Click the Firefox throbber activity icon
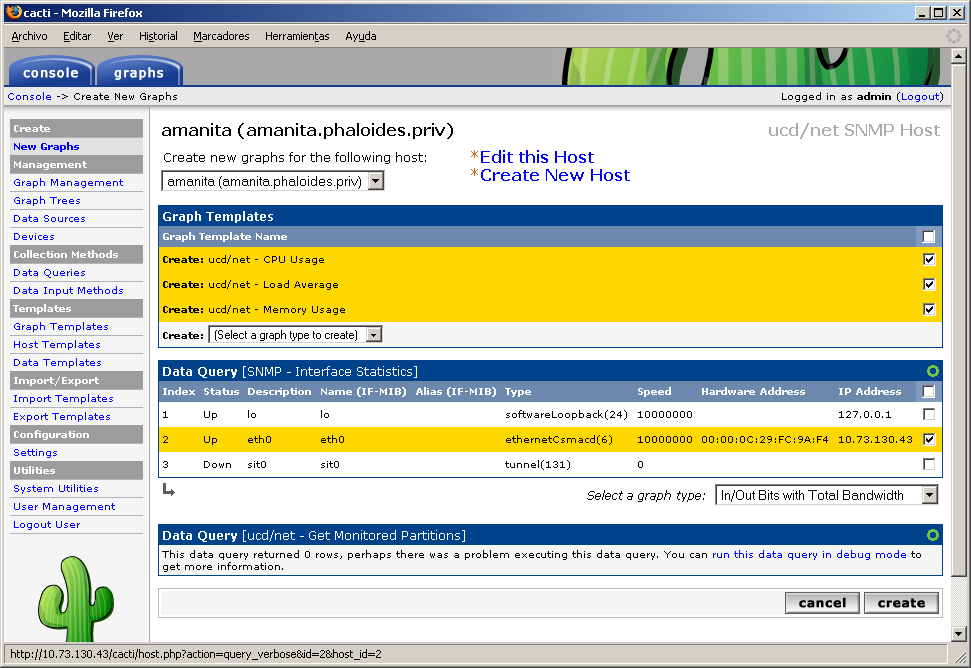The width and height of the screenshot is (971, 668). point(954,36)
